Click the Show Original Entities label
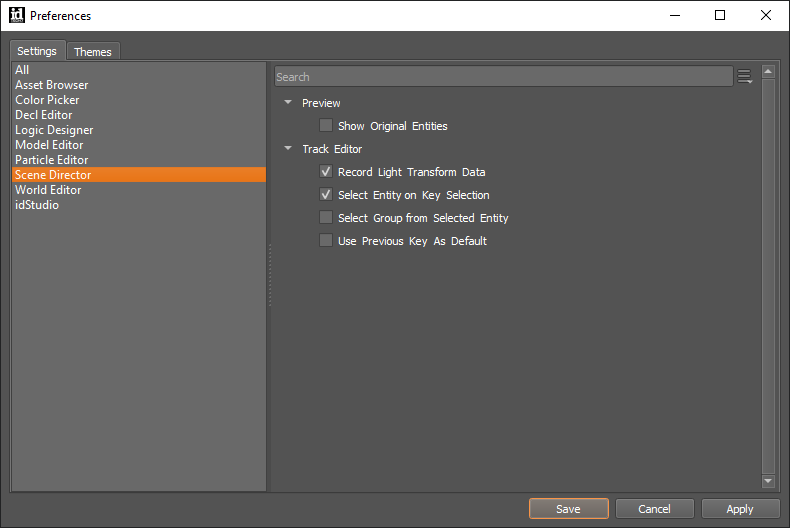 tap(392, 126)
